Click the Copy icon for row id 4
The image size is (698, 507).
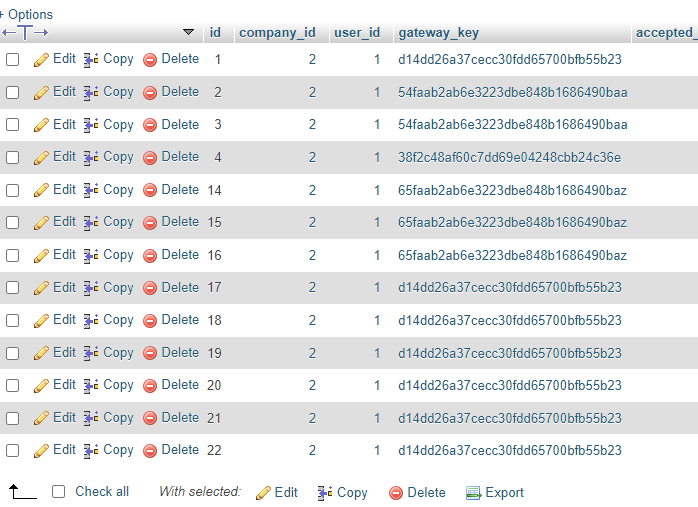(x=91, y=158)
